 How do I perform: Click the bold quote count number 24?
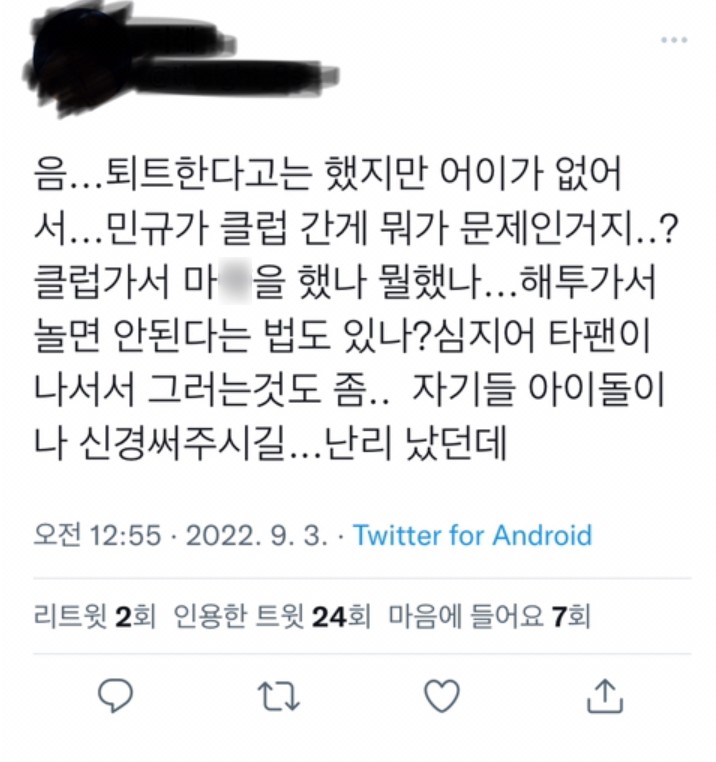[x=329, y=617]
